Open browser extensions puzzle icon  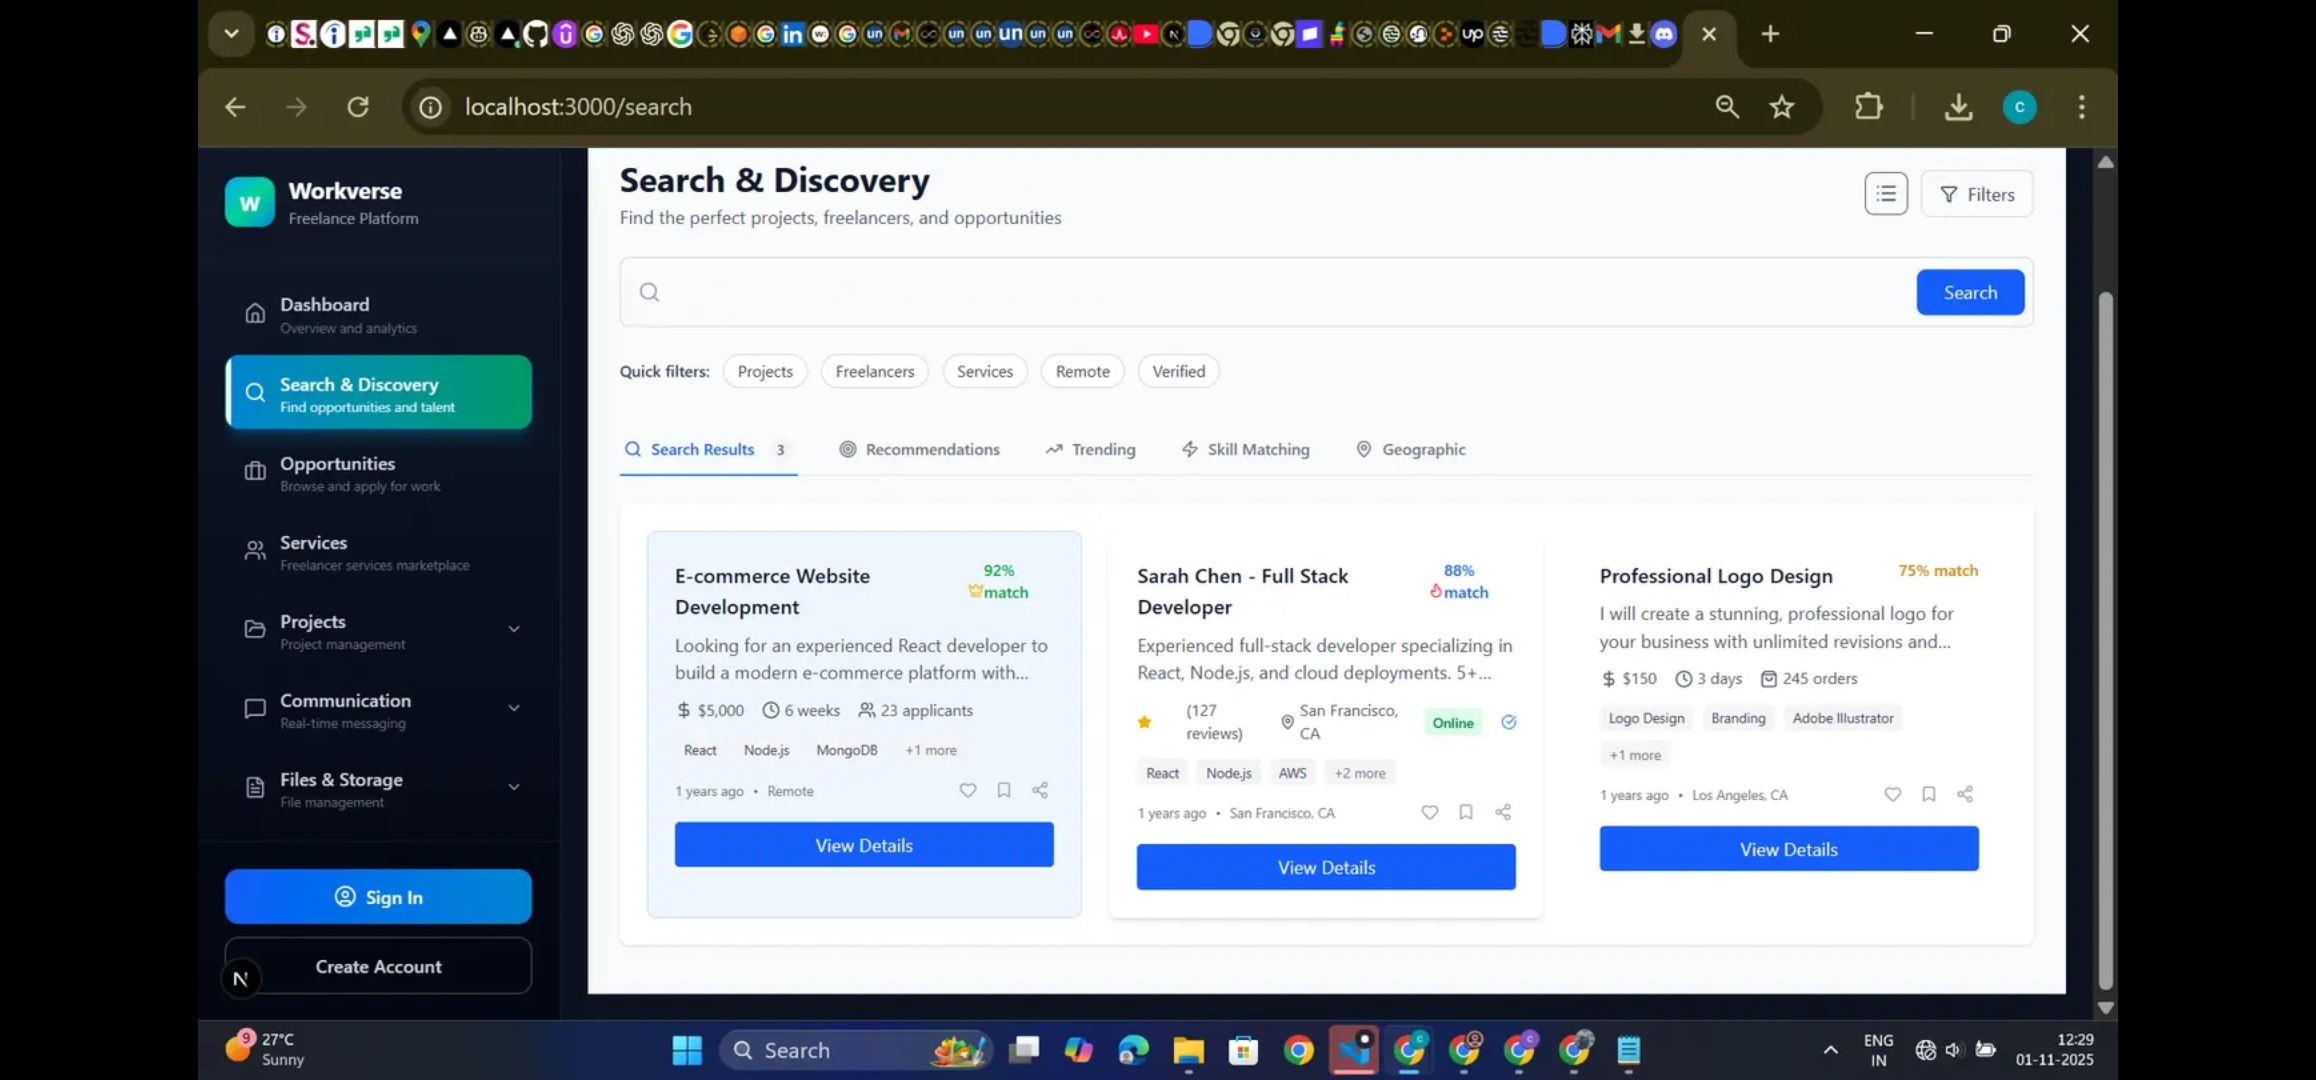coord(1868,106)
